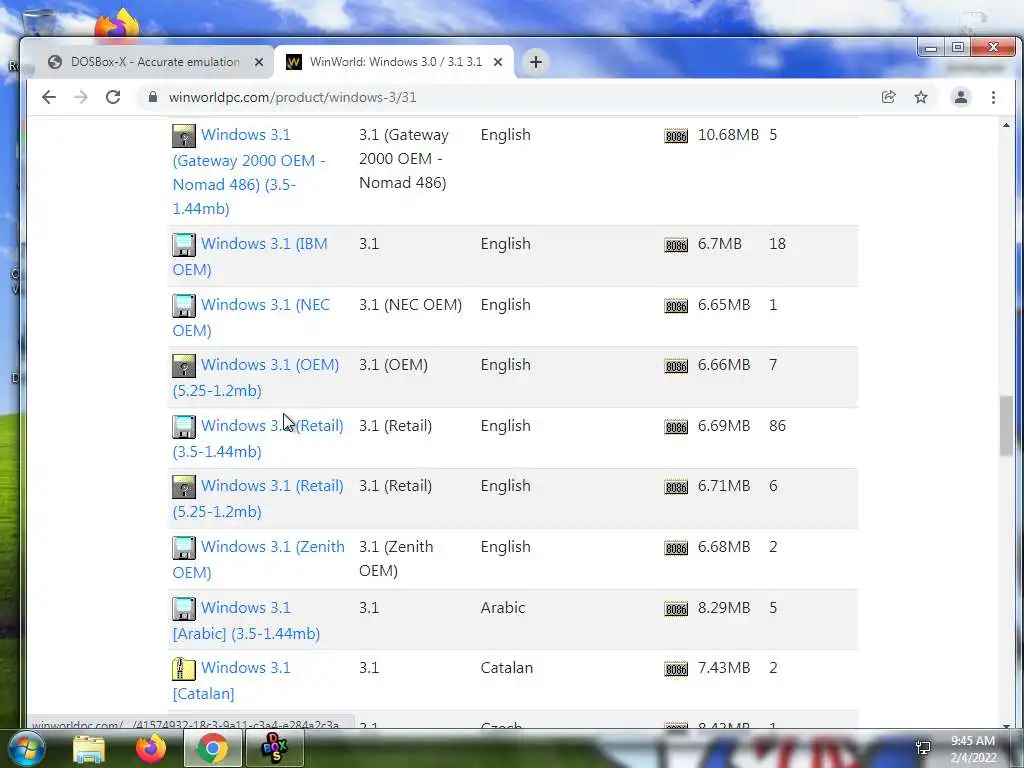The height and width of the screenshot is (768, 1024).
Task: Click disk icon for Windows 3.1 Retail 3.5-1.44mb
Action: [x=184, y=426]
